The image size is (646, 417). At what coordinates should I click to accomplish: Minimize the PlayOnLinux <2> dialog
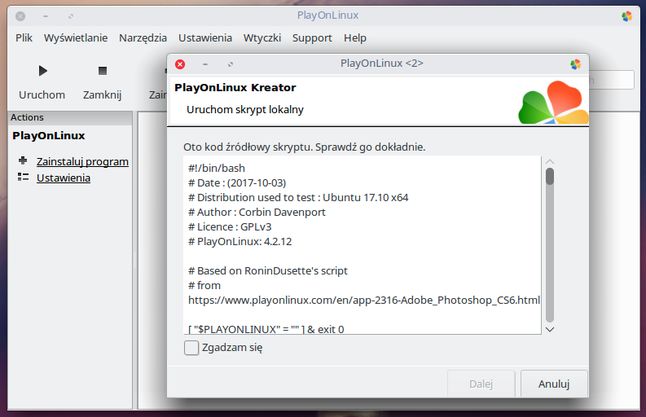click(205, 64)
